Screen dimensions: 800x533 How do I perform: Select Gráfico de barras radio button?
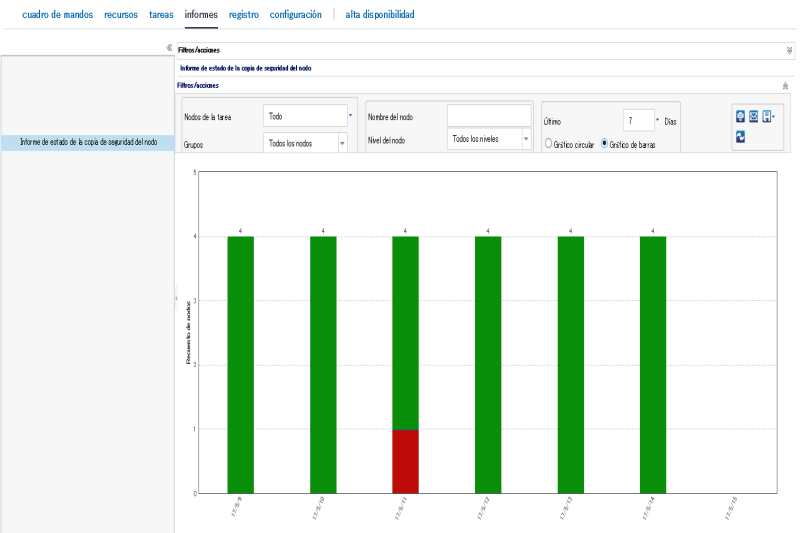point(604,143)
